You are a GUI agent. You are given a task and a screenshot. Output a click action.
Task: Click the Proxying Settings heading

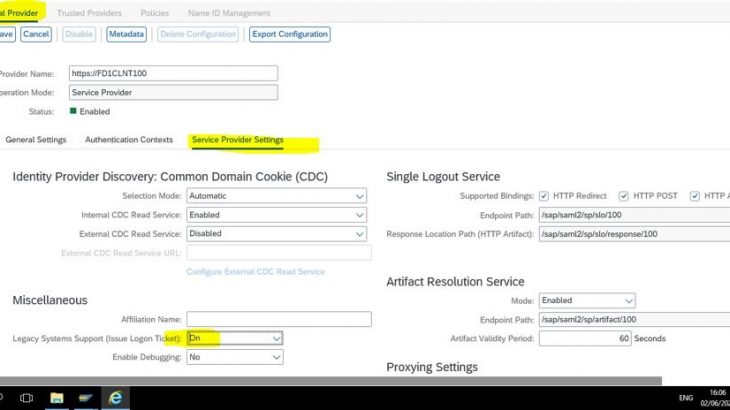432,367
